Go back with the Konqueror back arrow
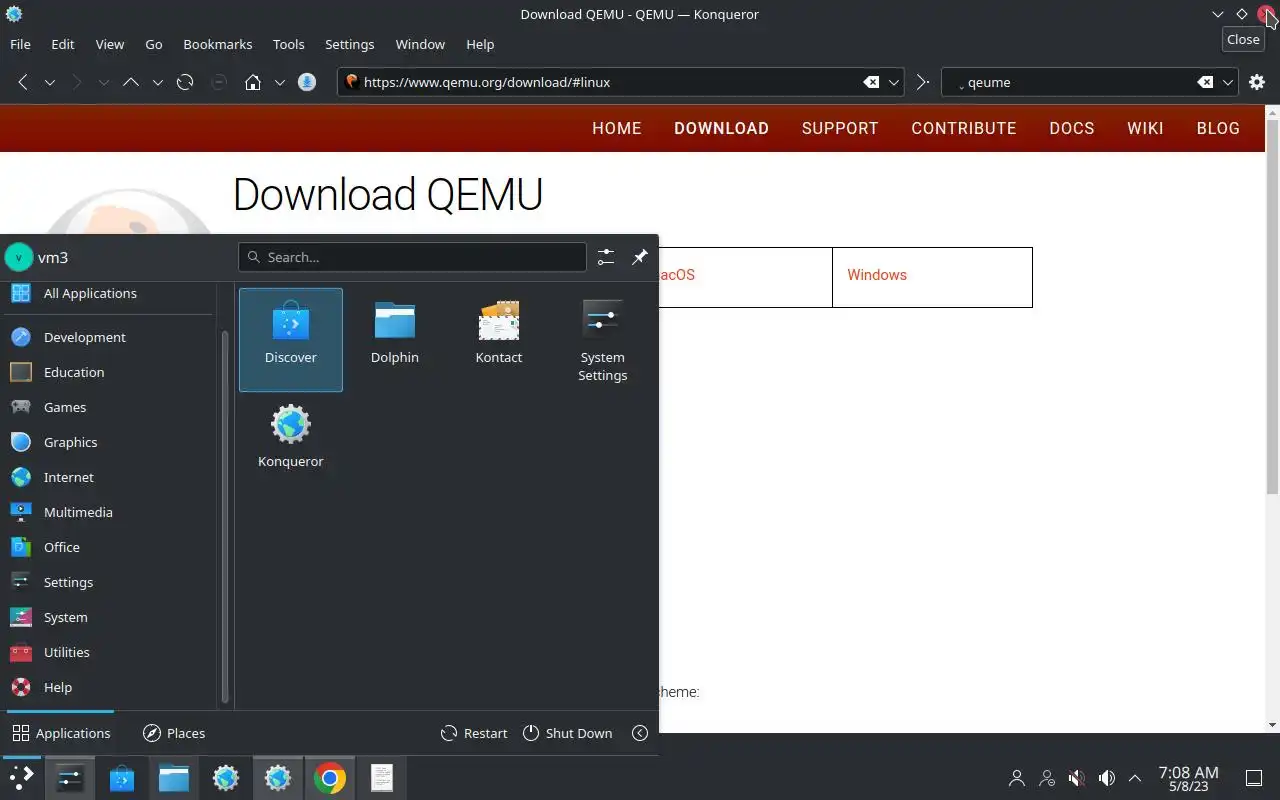Screen dimensions: 1280x800 pyautogui.click(x=23, y=82)
